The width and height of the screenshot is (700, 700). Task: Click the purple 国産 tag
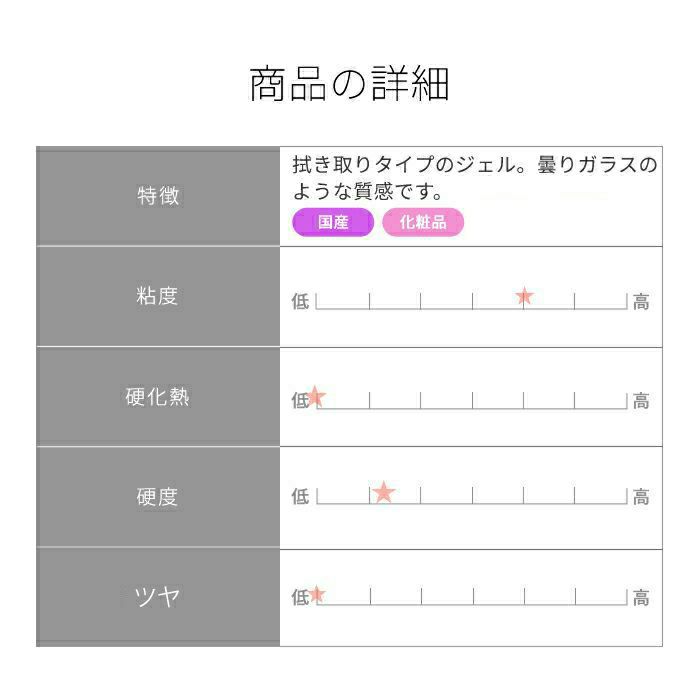click(333, 223)
